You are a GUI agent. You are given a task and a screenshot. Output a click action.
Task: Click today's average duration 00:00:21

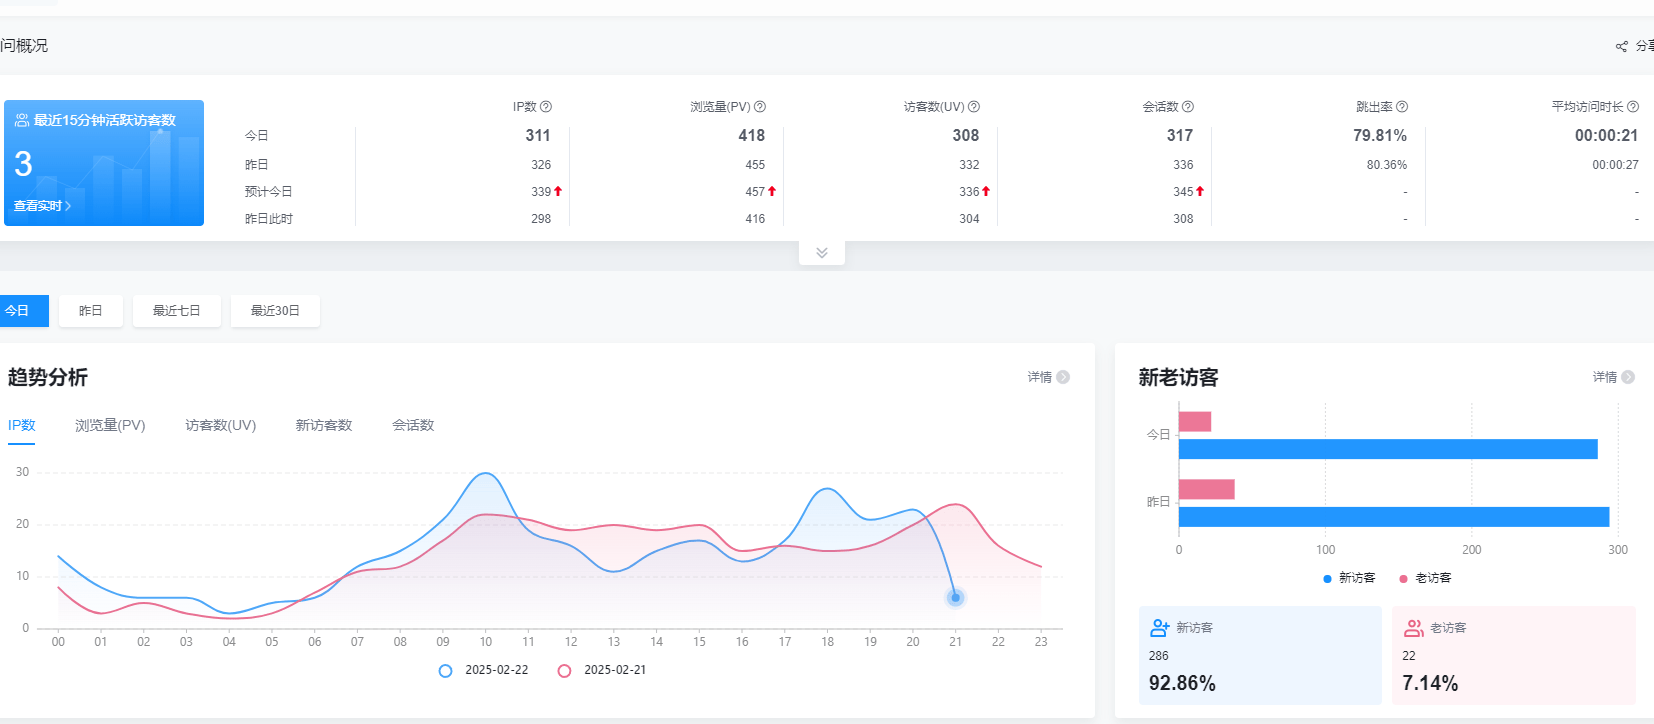[x=1607, y=136]
